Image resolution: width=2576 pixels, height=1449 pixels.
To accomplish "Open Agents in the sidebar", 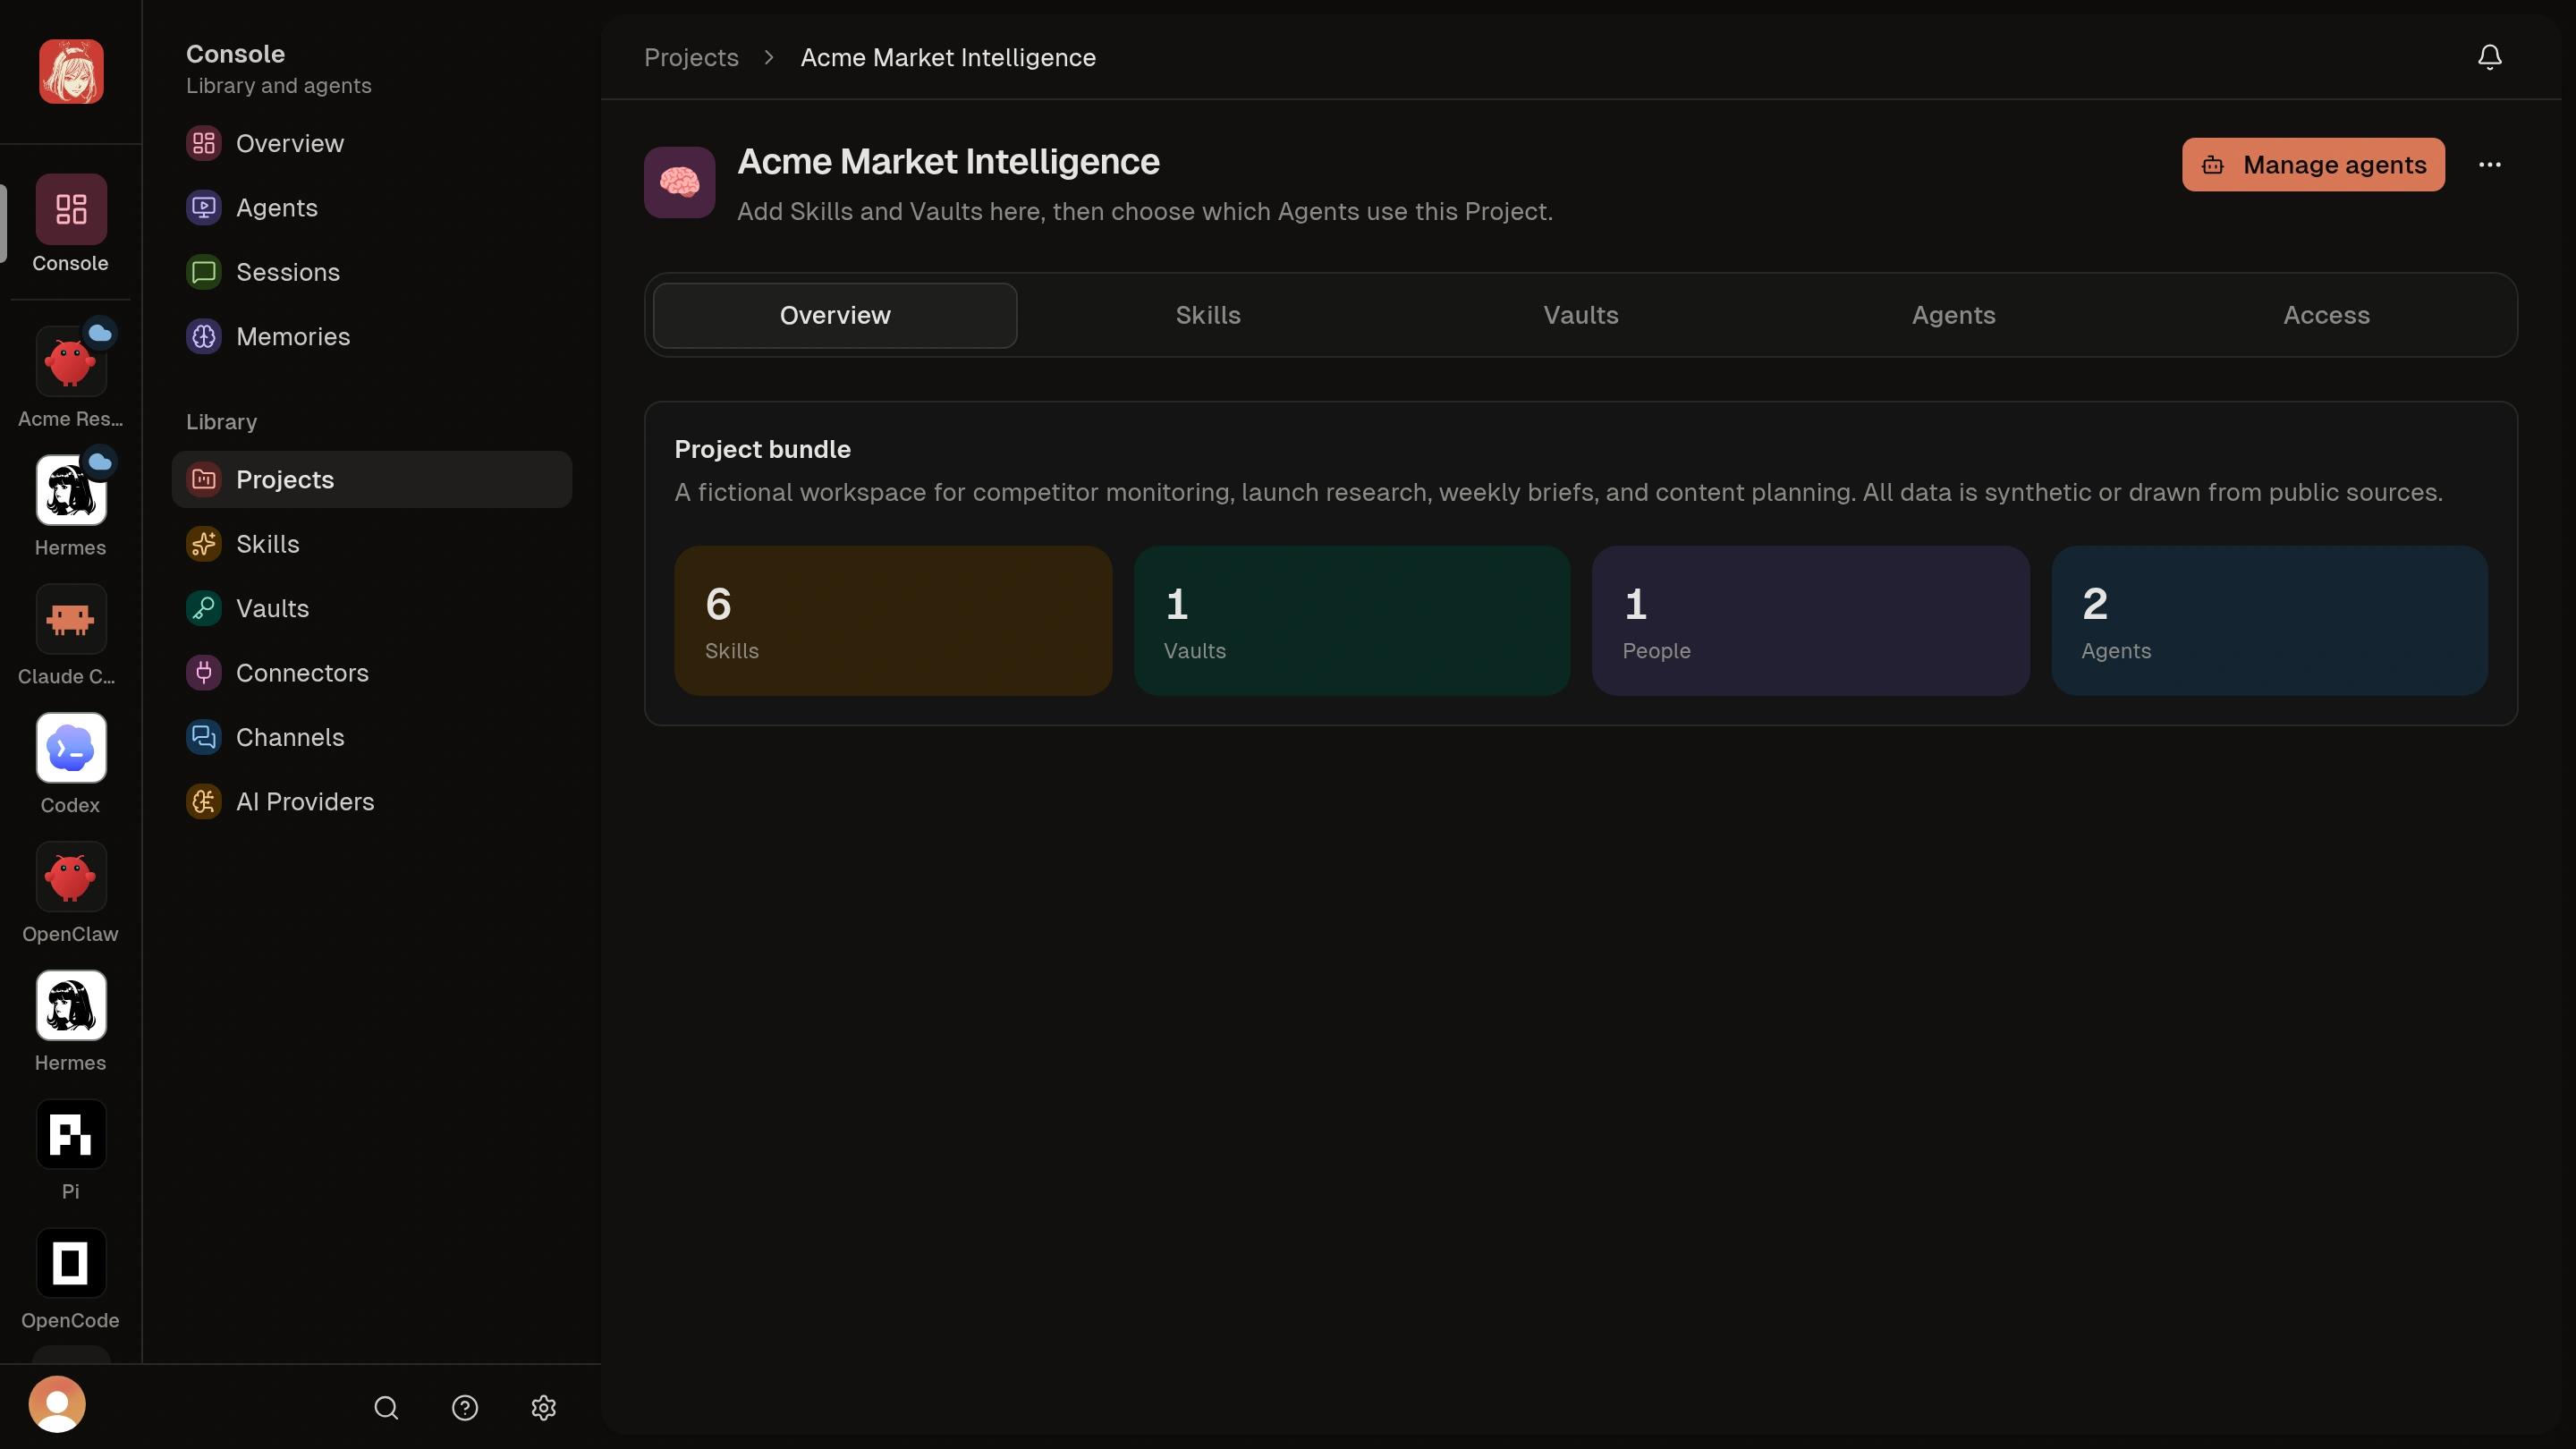I will tap(372, 208).
